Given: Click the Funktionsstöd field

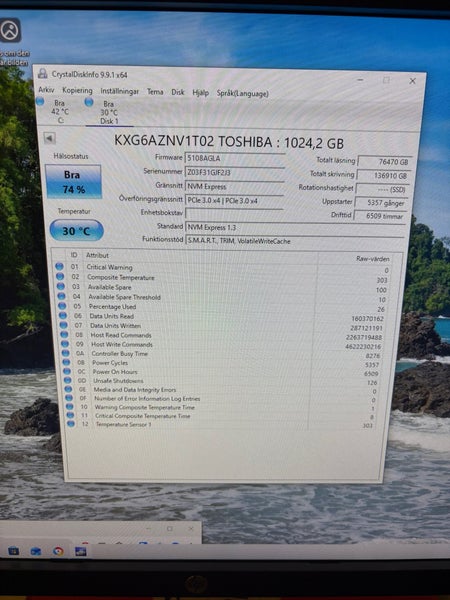Looking at the screenshot, I should 294,241.
